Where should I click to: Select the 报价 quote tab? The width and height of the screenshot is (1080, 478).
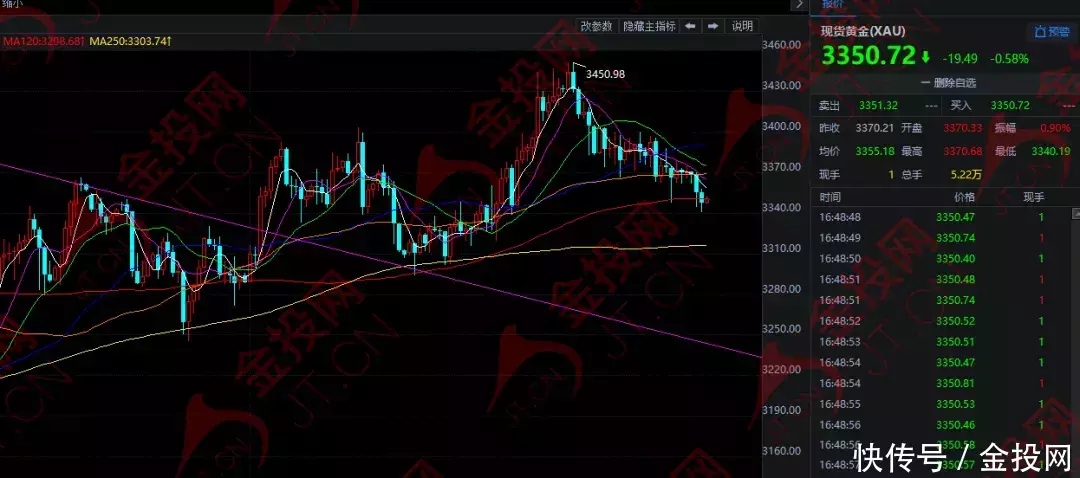[832, 5]
